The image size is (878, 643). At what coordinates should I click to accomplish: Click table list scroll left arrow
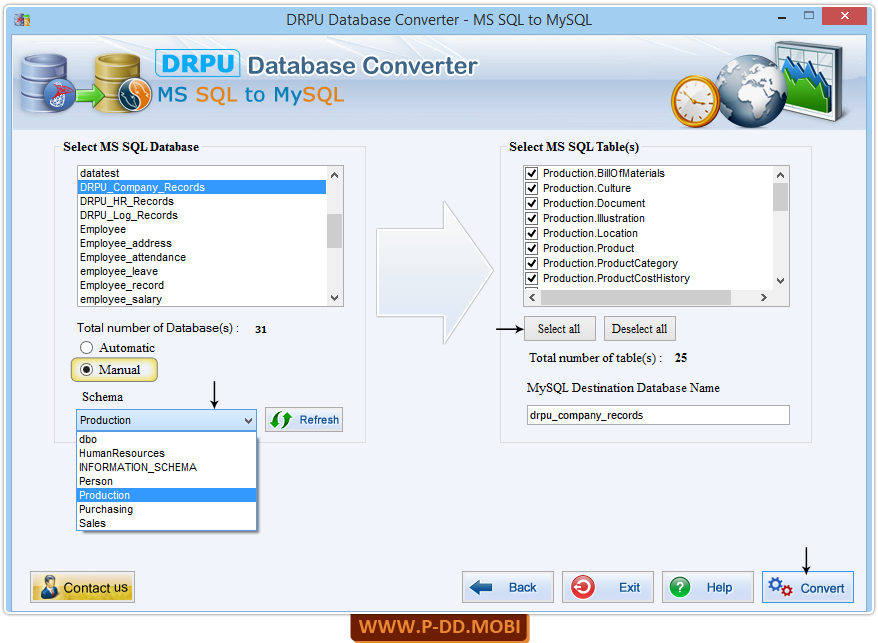coord(533,297)
